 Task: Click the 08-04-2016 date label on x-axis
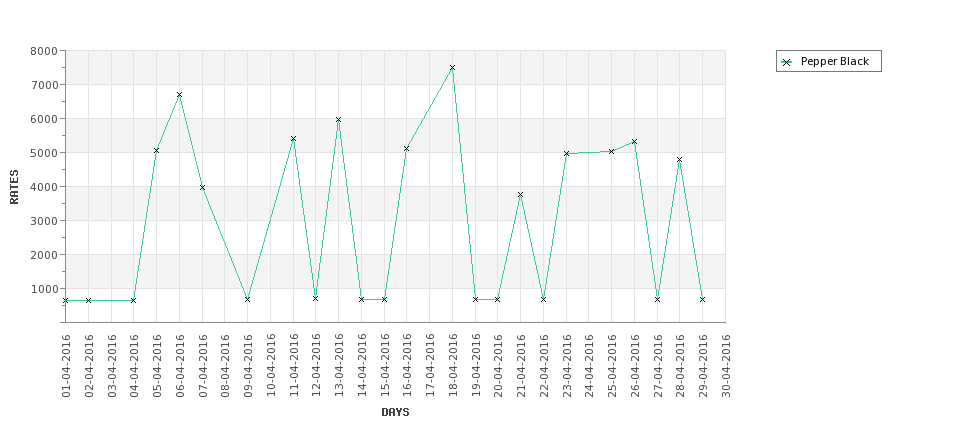click(x=226, y=366)
